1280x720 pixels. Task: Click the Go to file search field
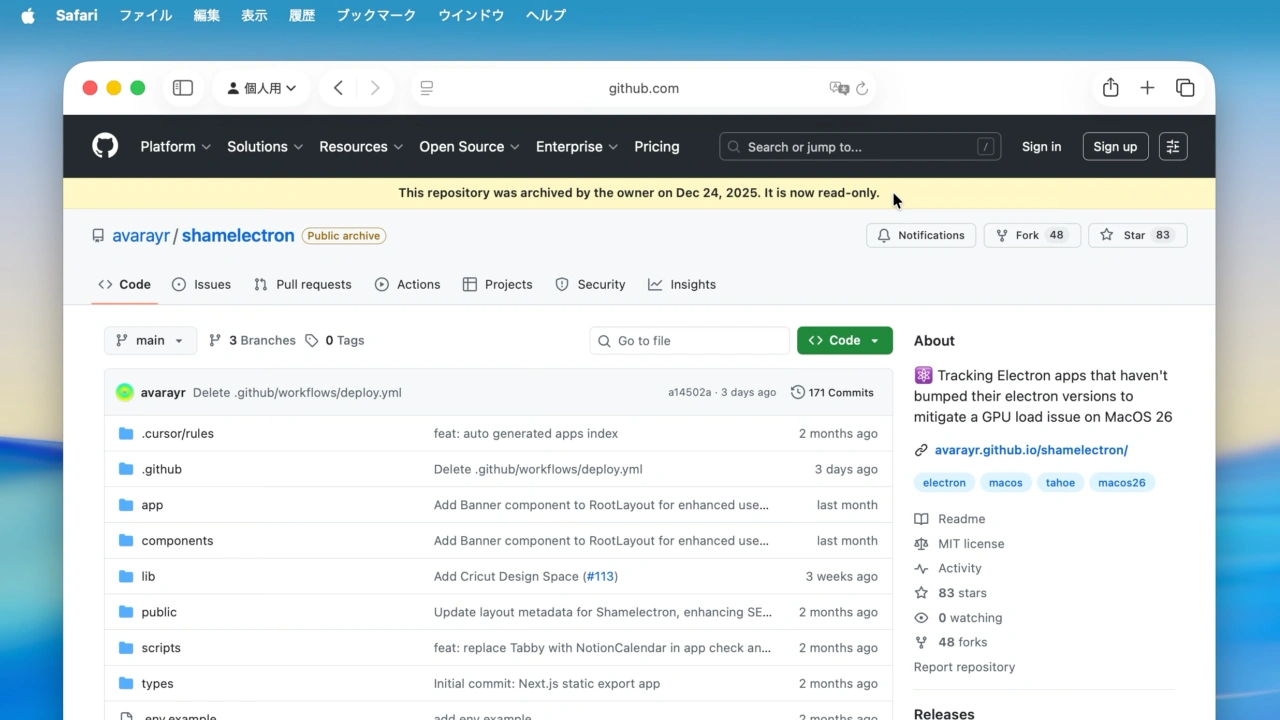pyautogui.click(x=690, y=340)
